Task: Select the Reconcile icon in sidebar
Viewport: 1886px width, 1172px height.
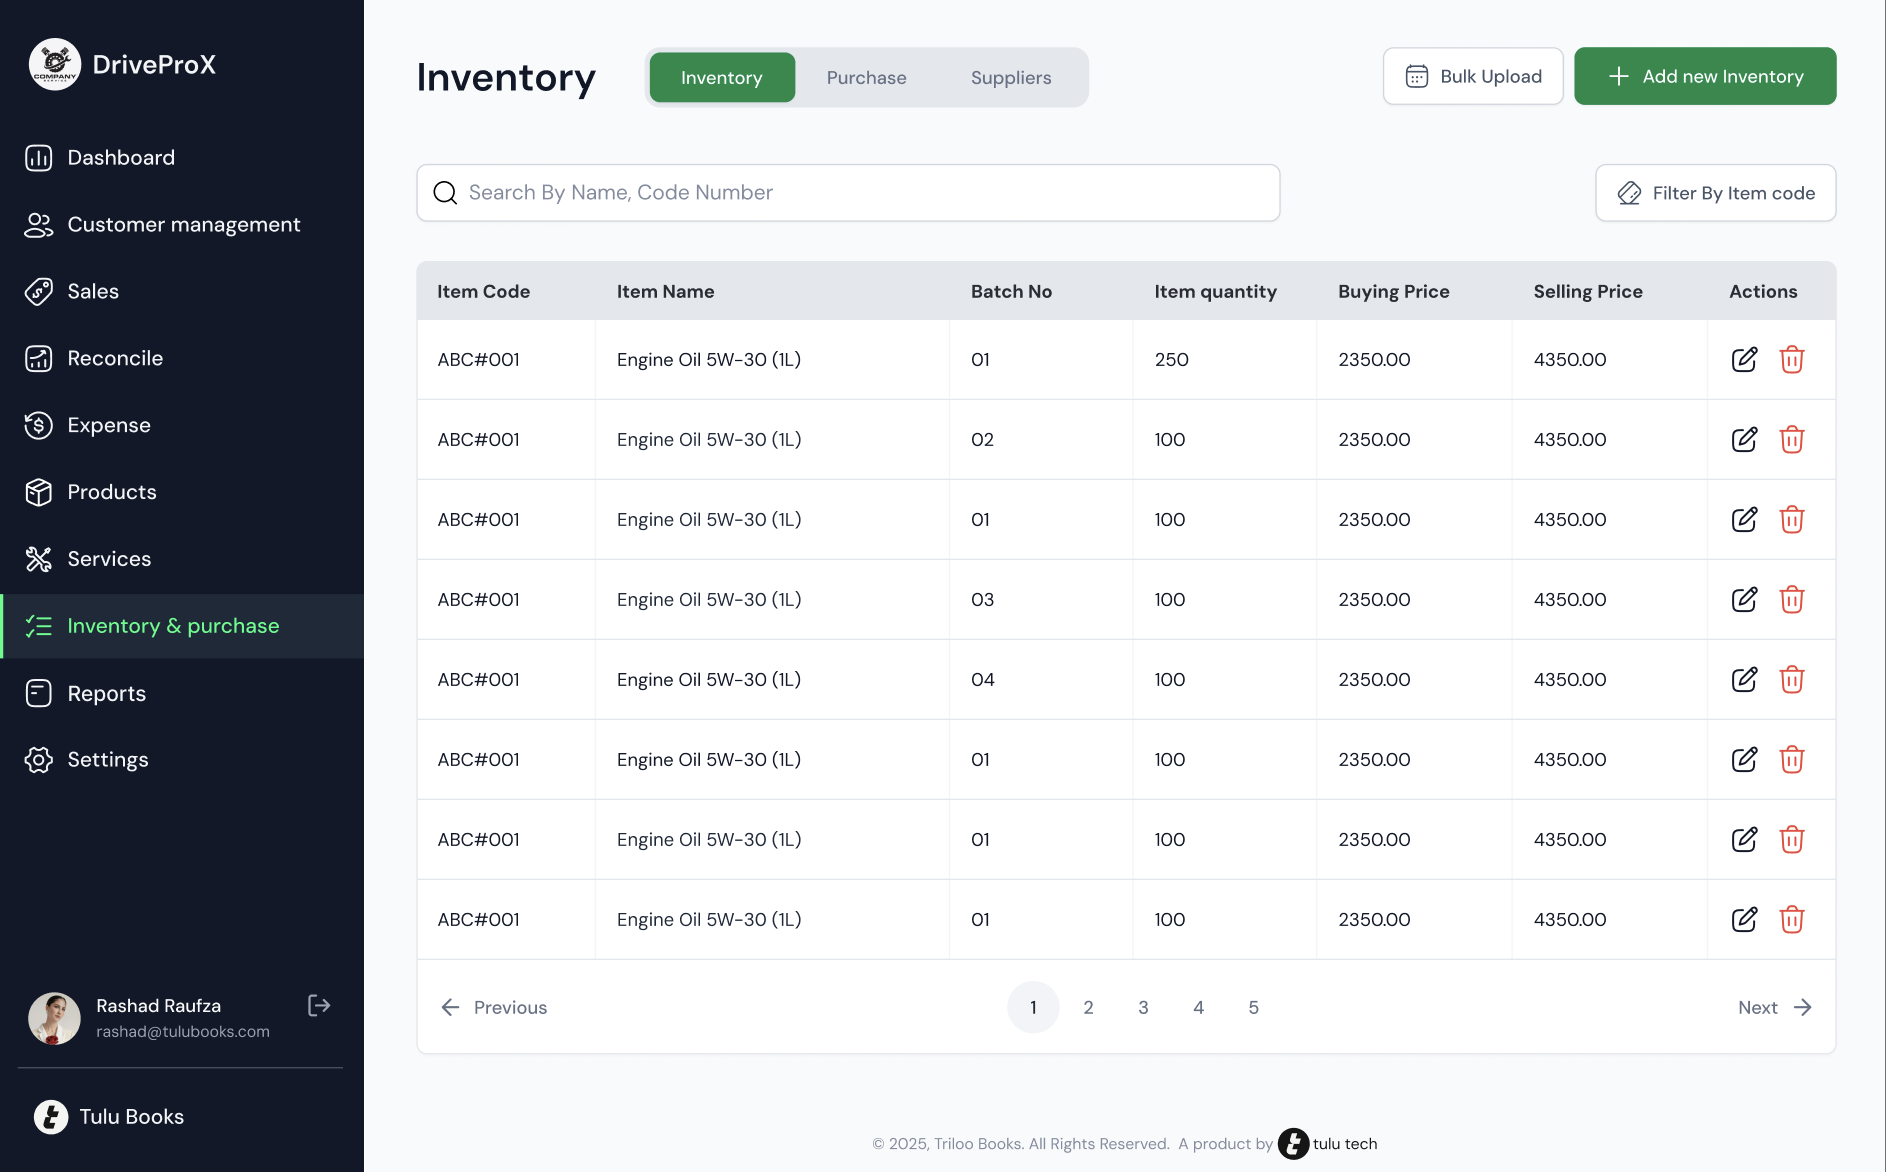Action: (x=39, y=358)
